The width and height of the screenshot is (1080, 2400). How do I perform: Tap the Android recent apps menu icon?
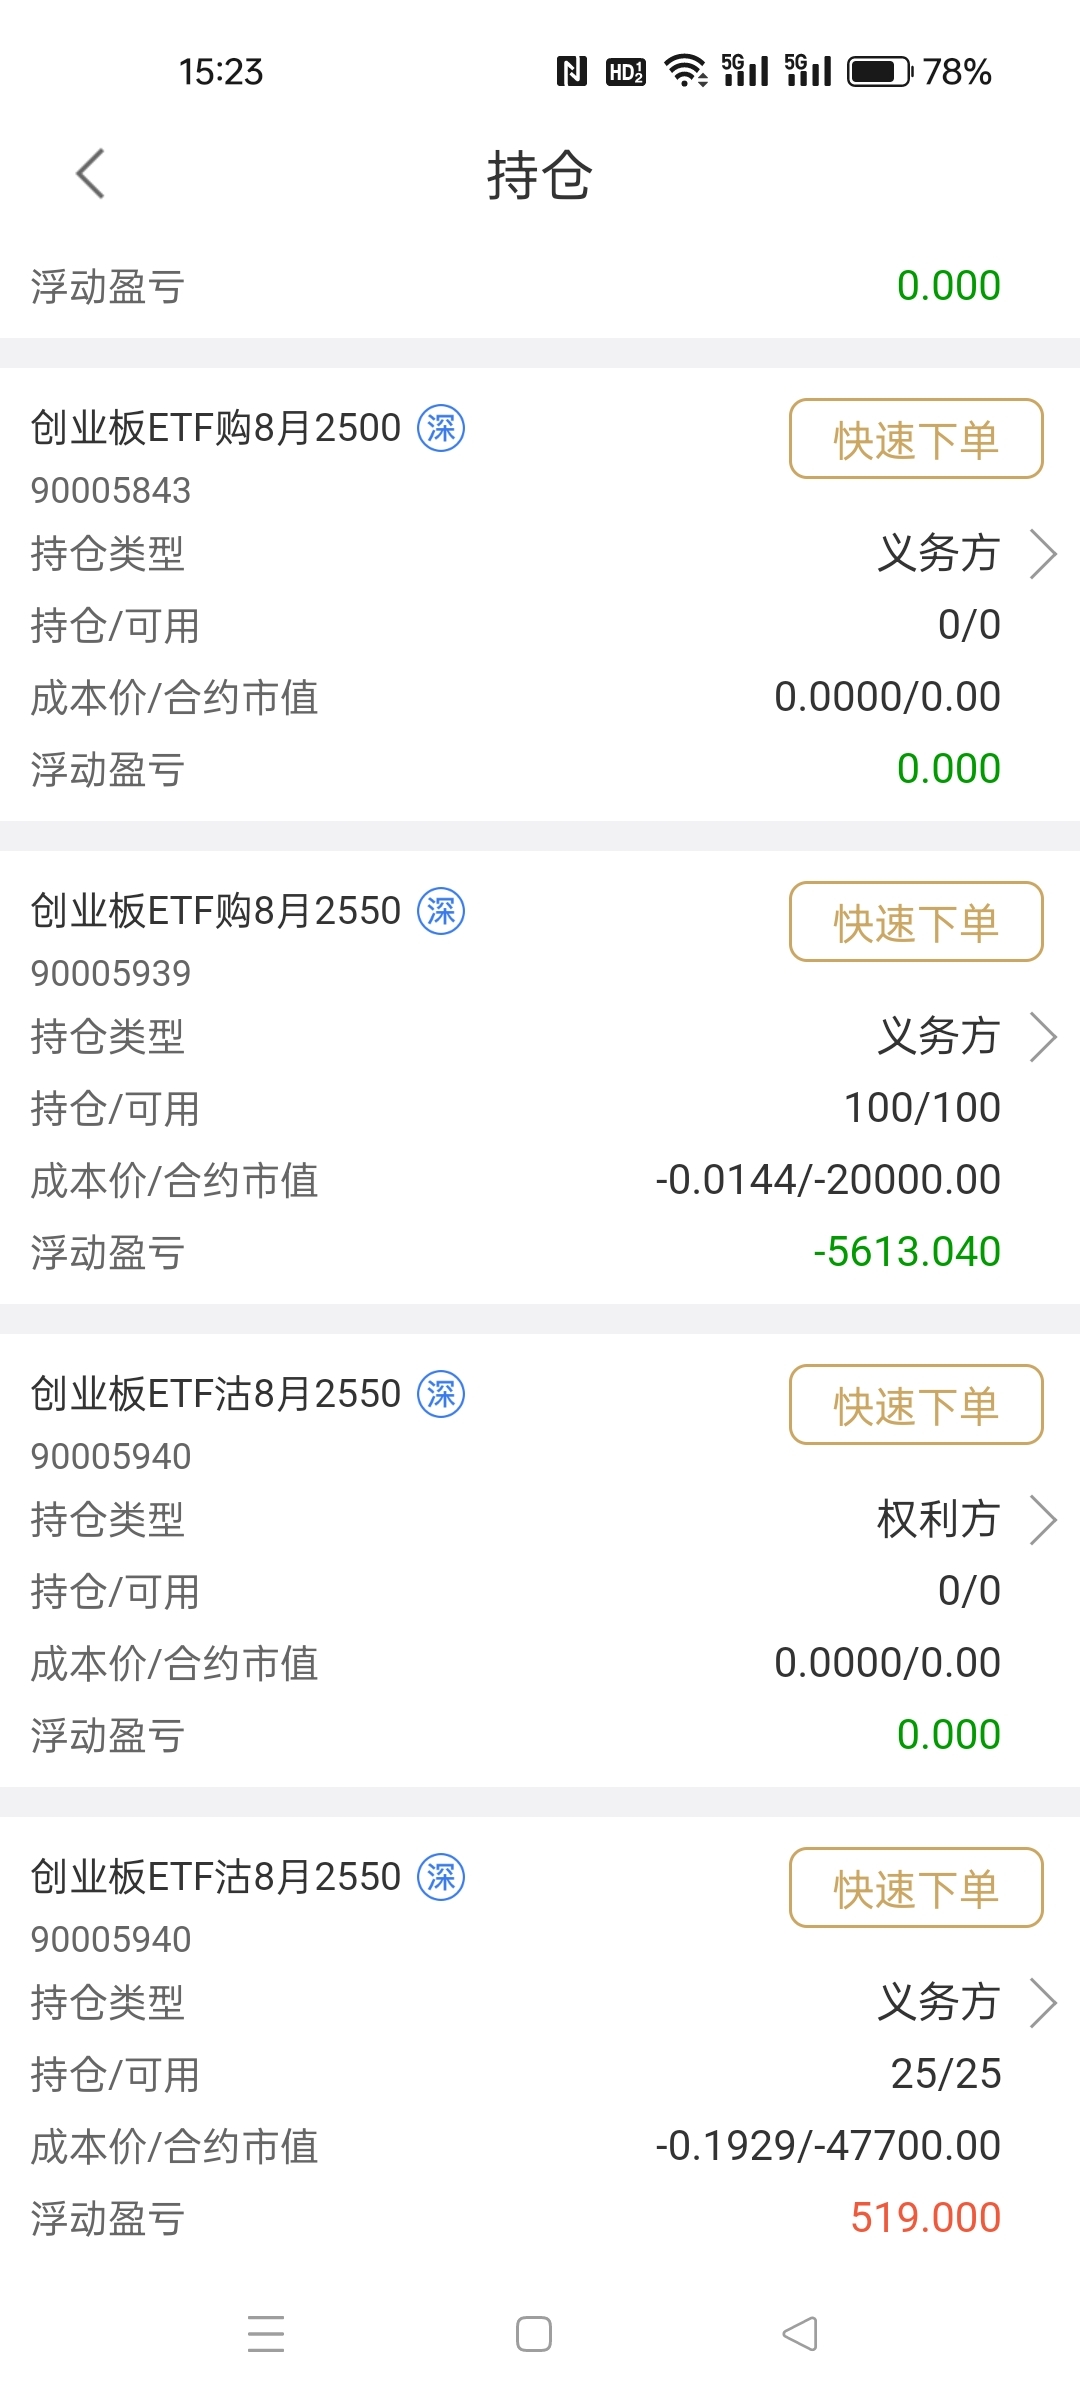point(266,2334)
